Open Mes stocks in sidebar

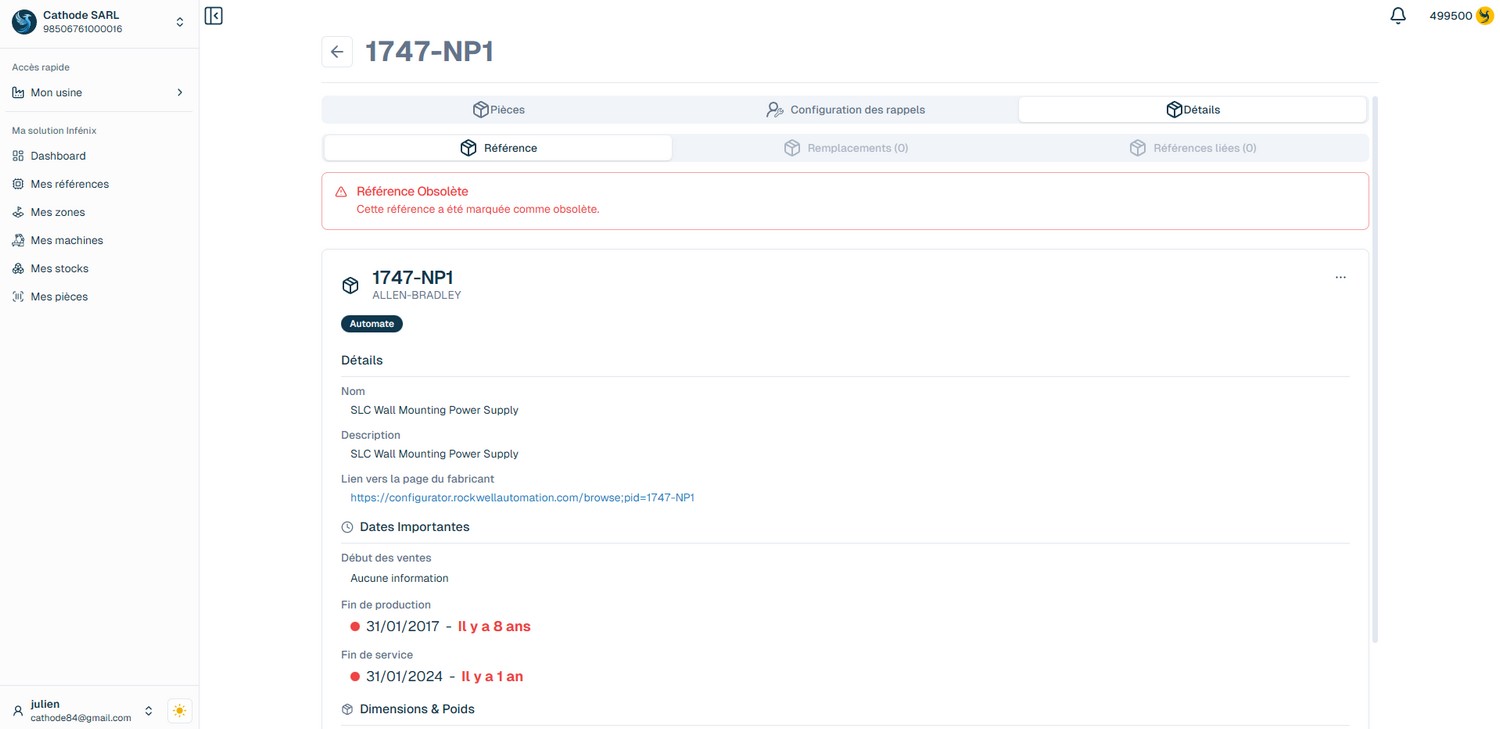pyautogui.click(x=59, y=268)
